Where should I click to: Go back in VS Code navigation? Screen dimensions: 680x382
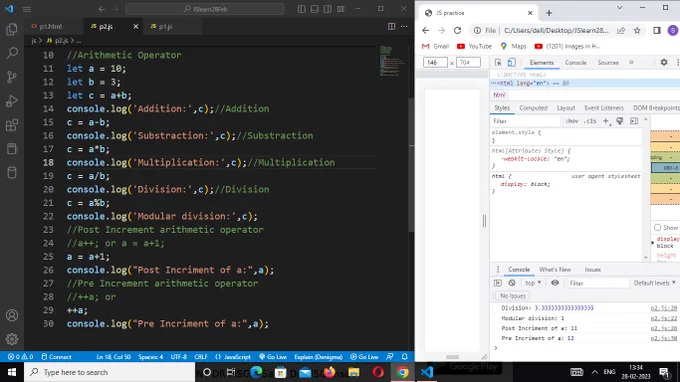[101, 9]
